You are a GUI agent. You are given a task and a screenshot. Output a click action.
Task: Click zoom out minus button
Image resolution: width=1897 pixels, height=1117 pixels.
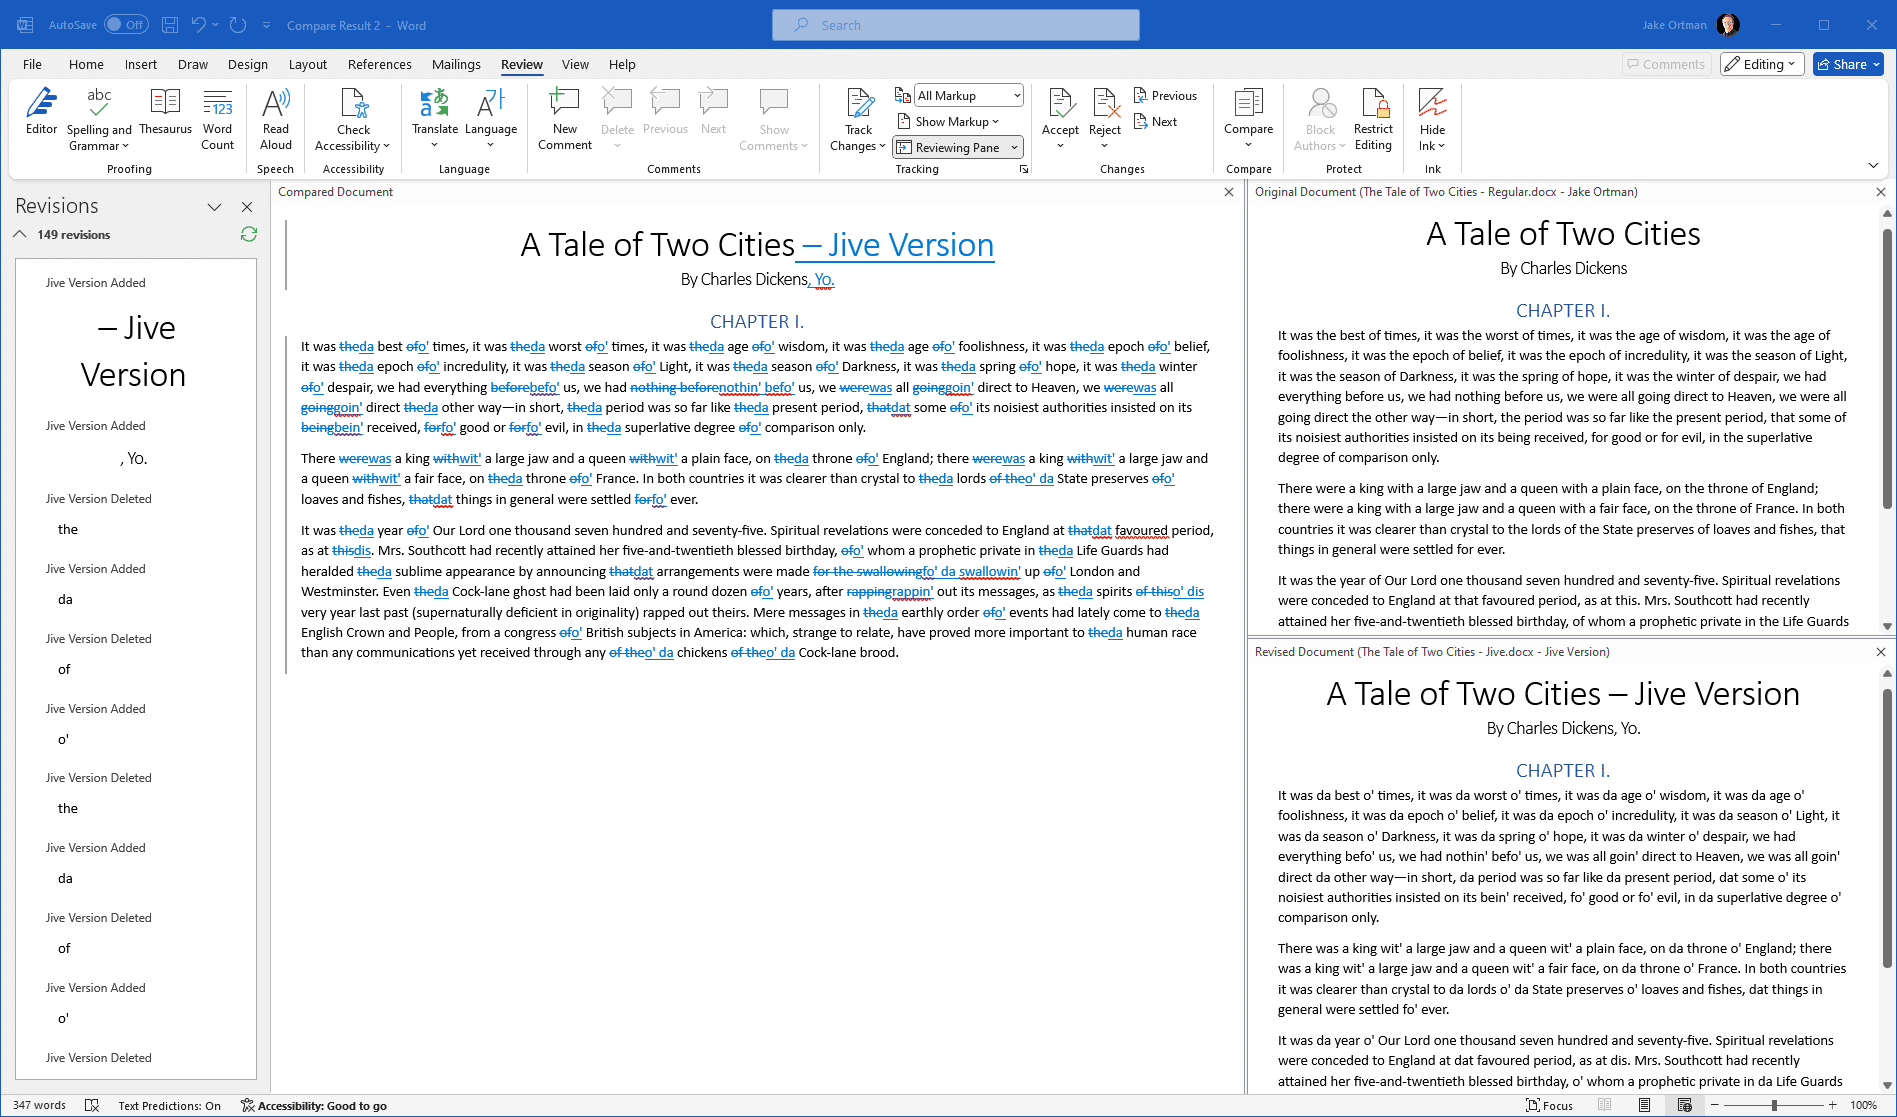coord(1714,1105)
